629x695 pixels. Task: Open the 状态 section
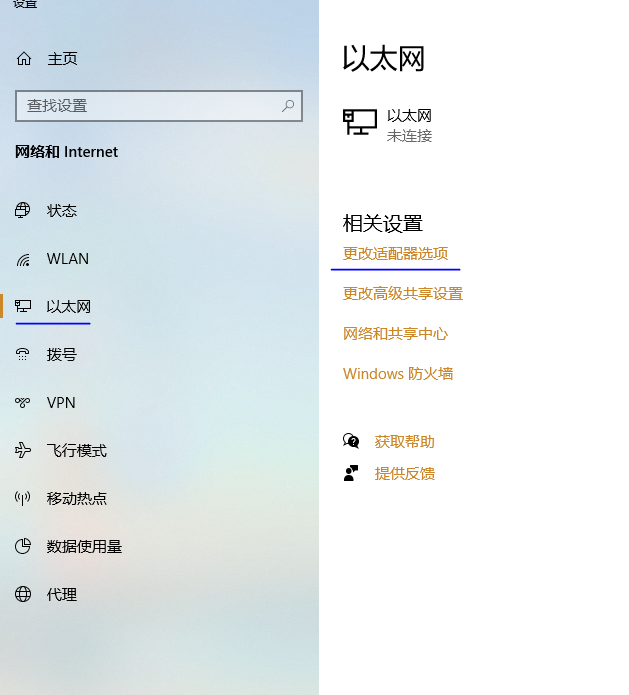point(62,211)
